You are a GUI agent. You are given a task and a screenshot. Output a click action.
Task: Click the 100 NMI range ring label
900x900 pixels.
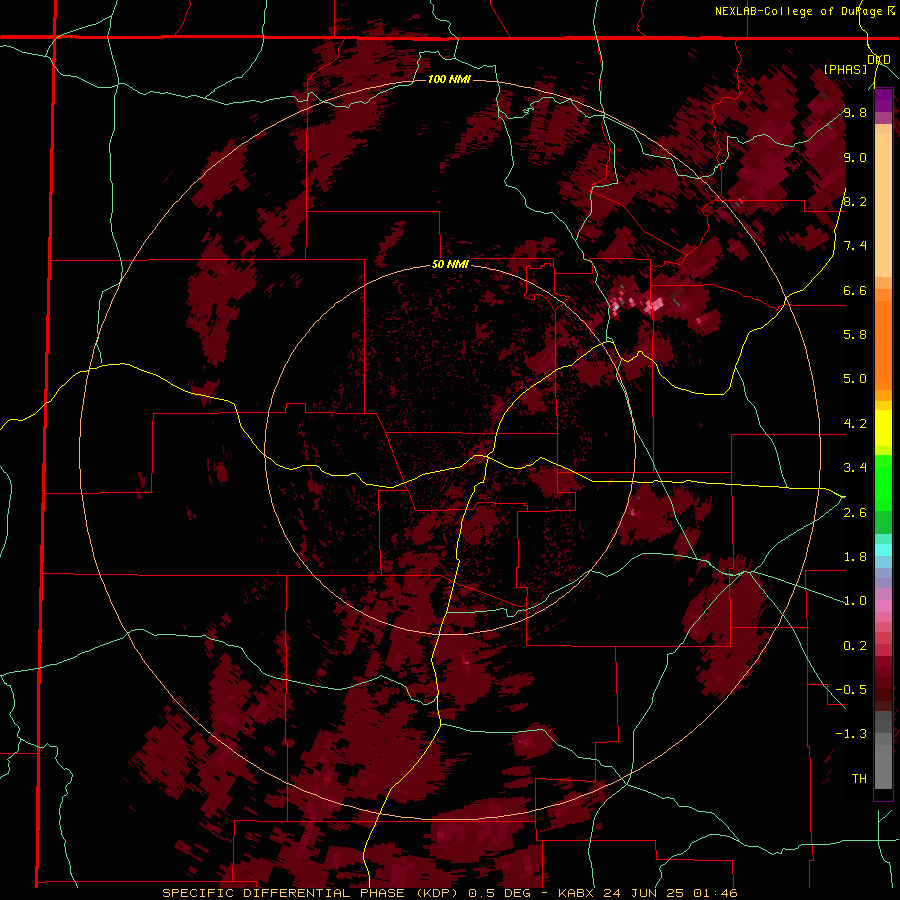click(449, 79)
